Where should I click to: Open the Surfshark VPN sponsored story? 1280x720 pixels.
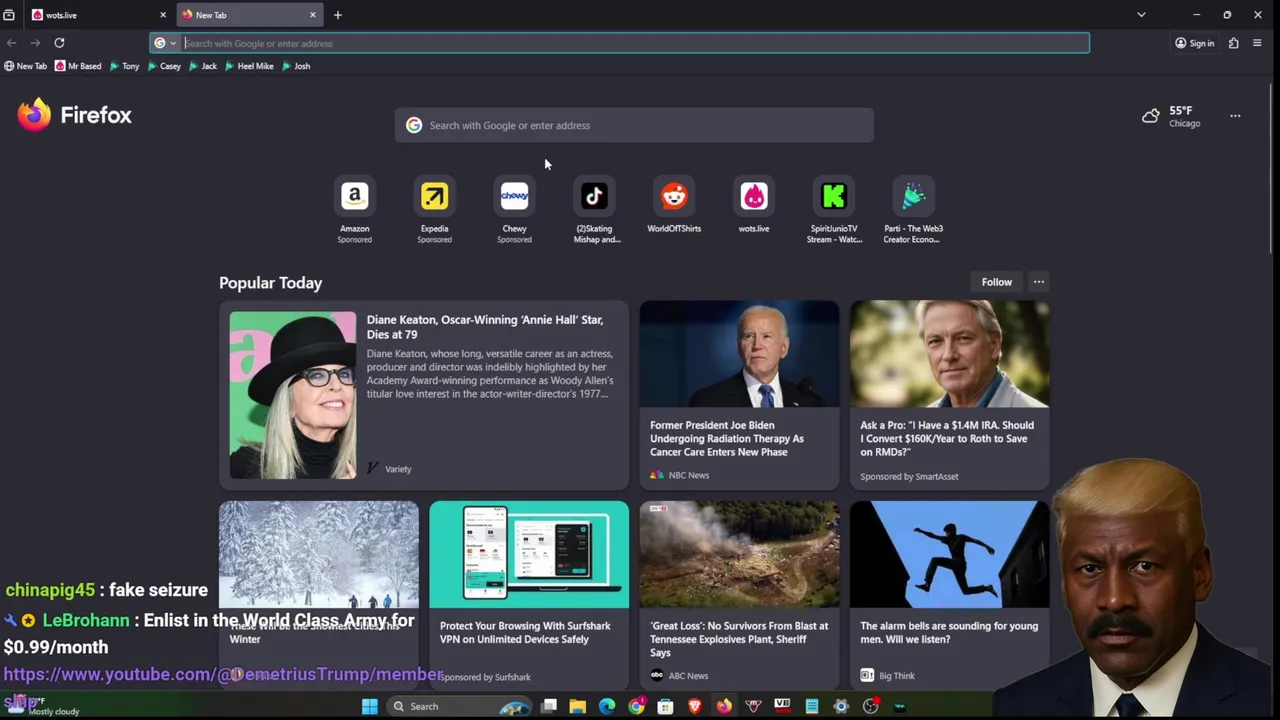pos(529,594)
